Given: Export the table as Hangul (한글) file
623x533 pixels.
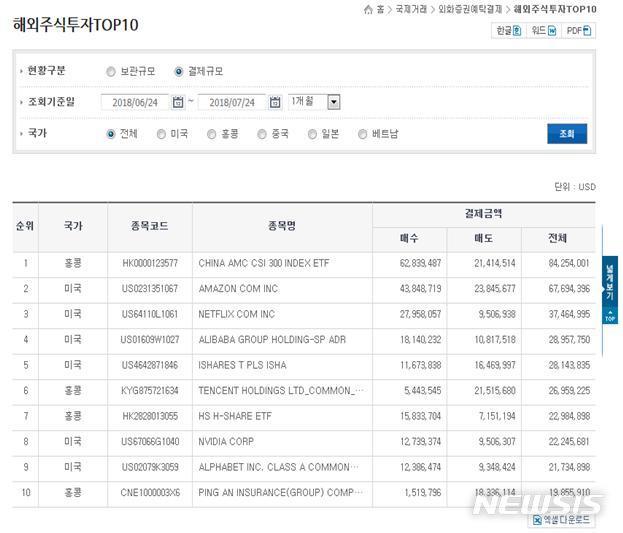Looking at the screenshot, I should point(509,31).
